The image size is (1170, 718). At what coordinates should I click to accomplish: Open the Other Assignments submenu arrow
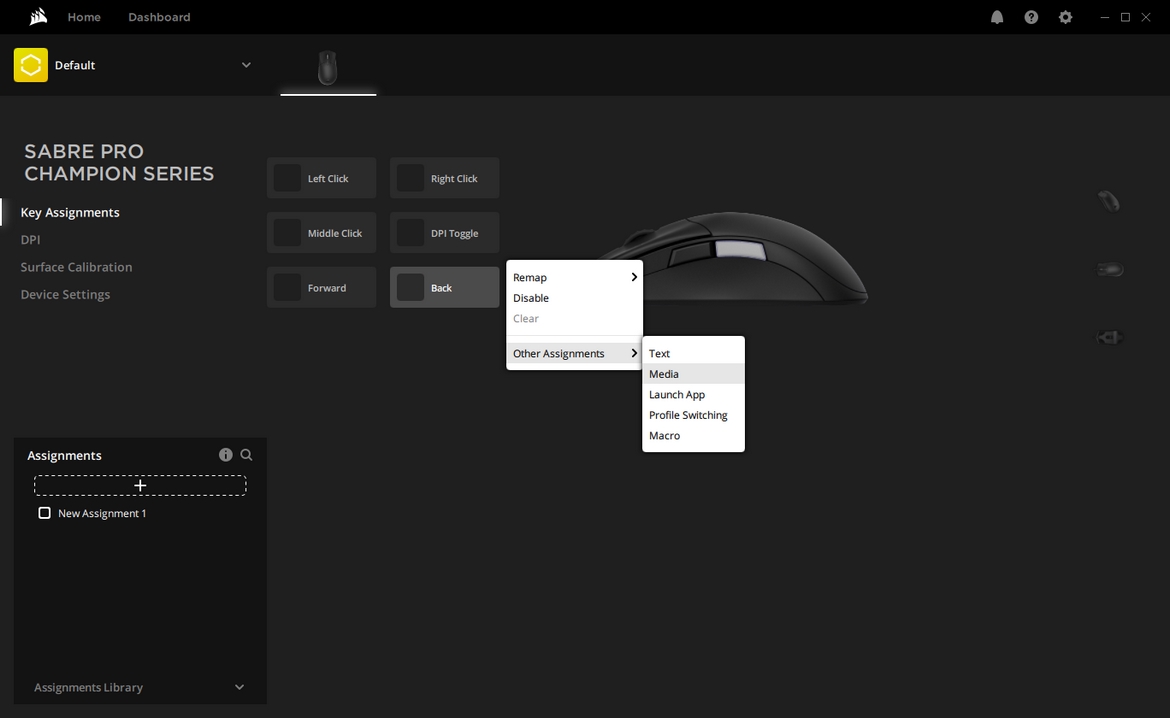(634, 353)
